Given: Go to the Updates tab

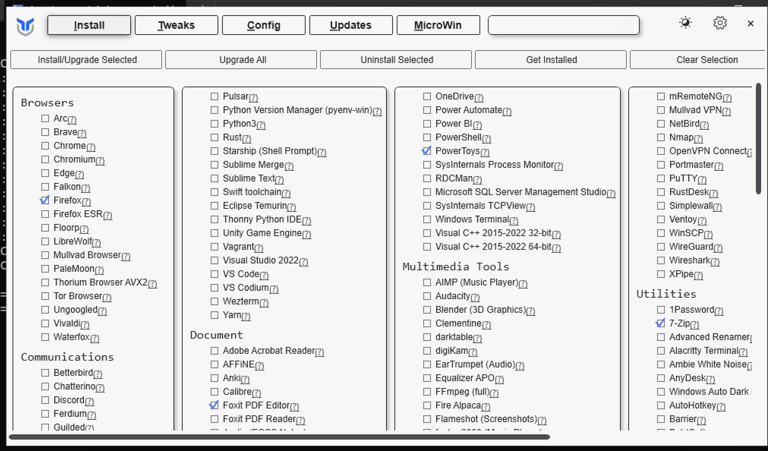Looking at the screenshot, I should pos(350,25).
